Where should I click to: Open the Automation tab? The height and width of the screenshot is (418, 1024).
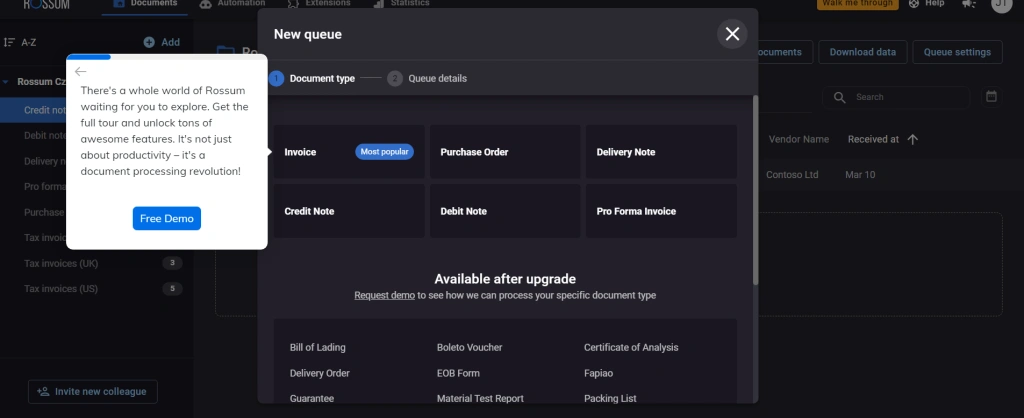232,3
